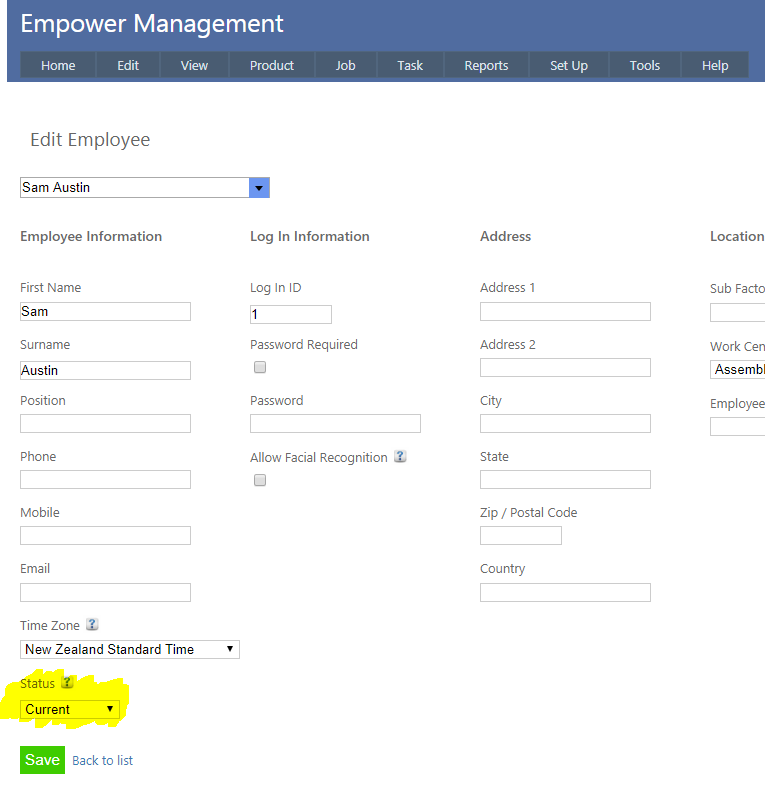Image resolution: width=765 pixels, height=800 pixels.
Task: Go to the Home menu item
Action: coord(58,65)
